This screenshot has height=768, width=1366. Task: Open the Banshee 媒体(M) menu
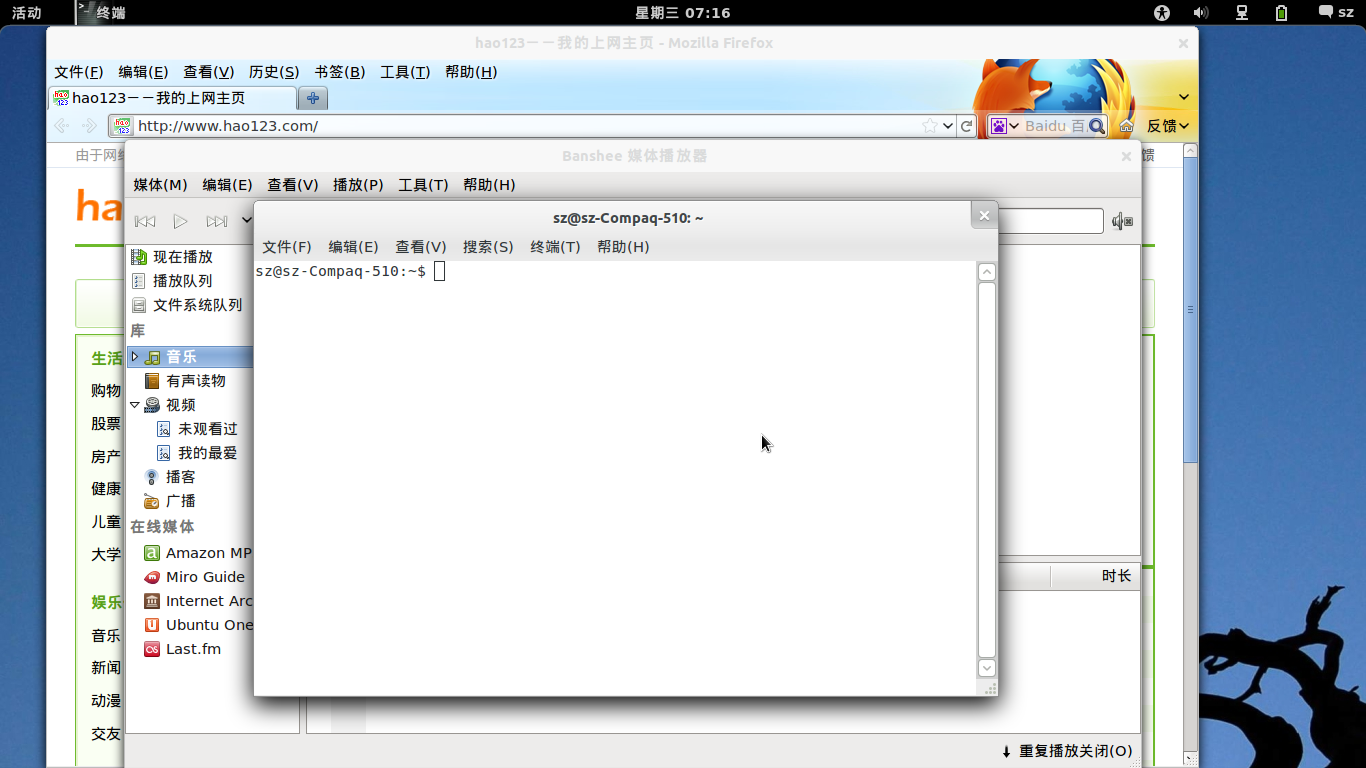click(x=160, y=185)
